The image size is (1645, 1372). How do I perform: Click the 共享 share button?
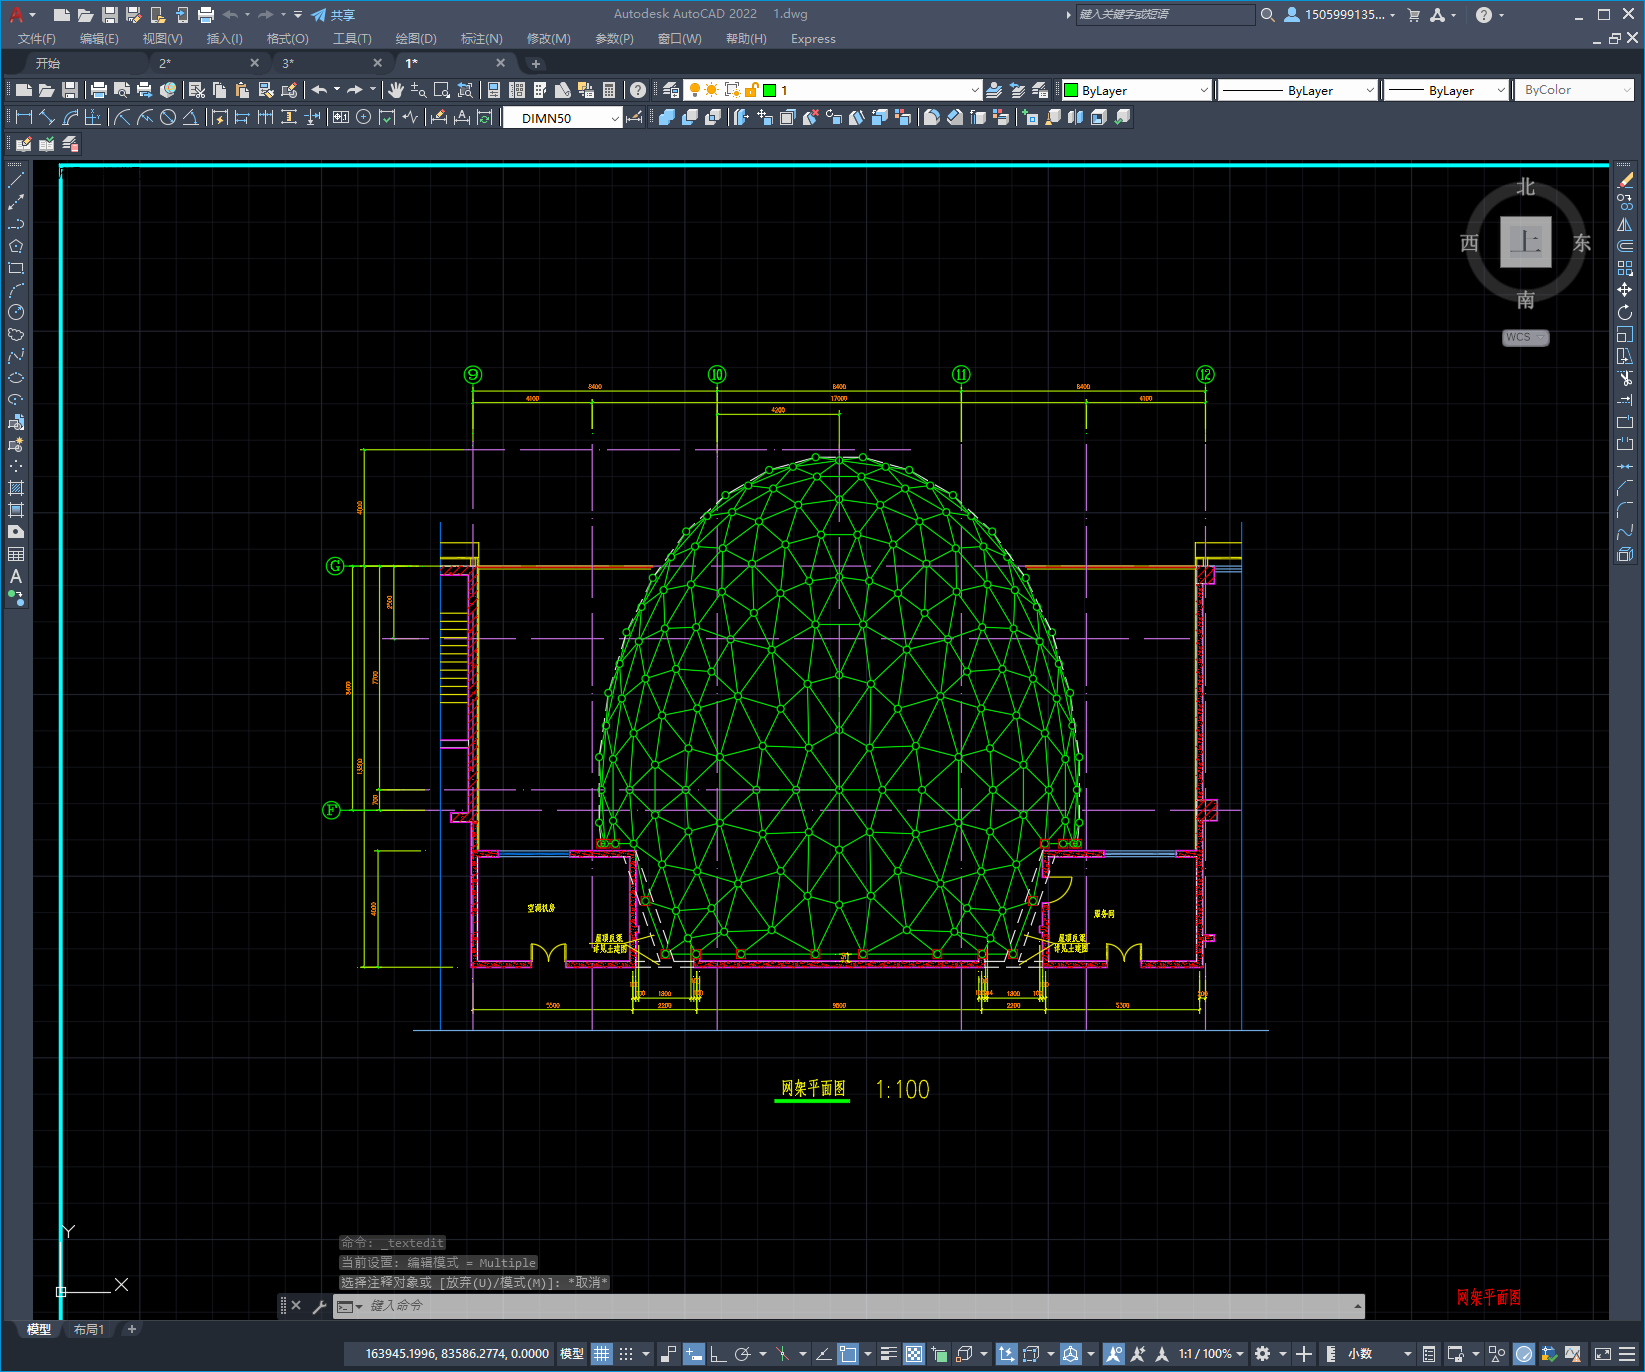(x=333, y=15)
